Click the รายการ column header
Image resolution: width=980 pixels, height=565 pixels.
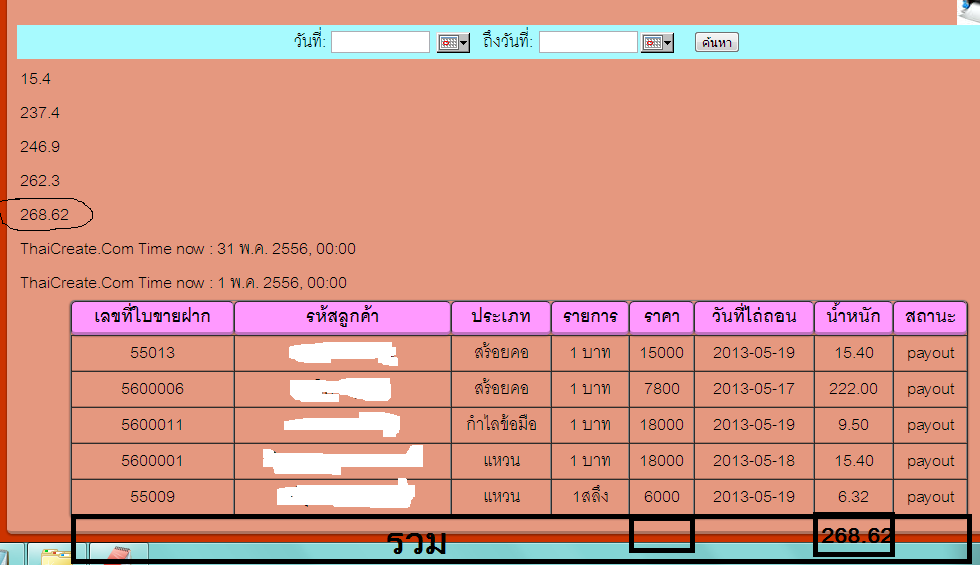pos(590,317)
